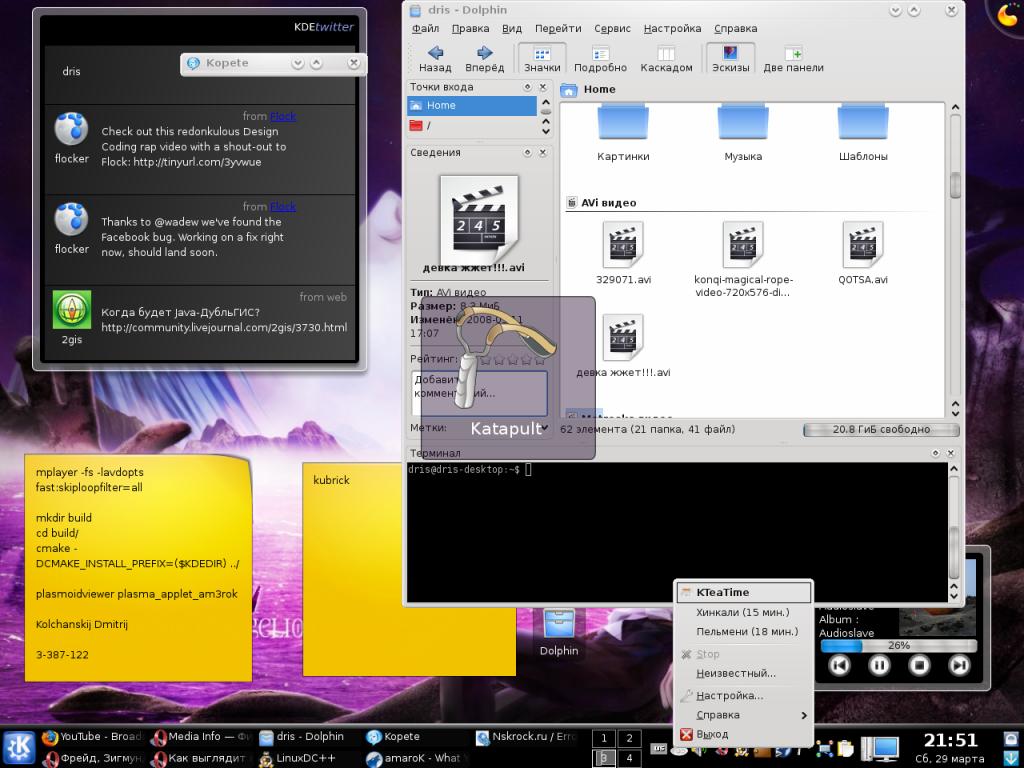Viewport: 1024px width, 768px height.
Task: Undock the Точки входа panel
Action: (528, 87)
